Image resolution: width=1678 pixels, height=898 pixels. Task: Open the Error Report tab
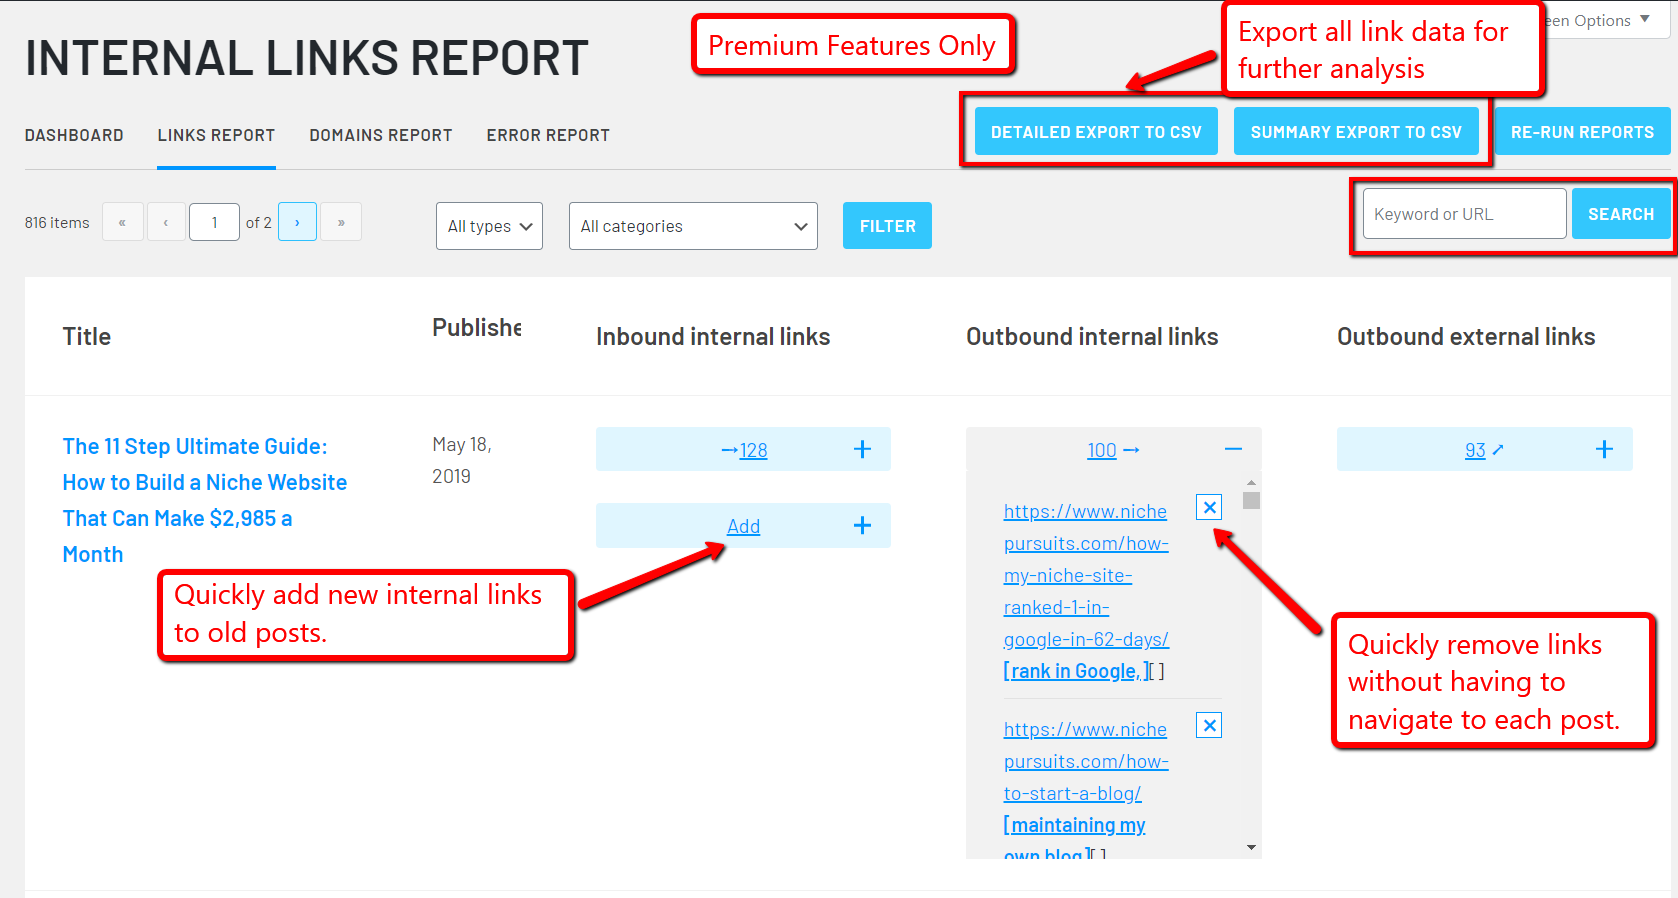click(547, 135)
